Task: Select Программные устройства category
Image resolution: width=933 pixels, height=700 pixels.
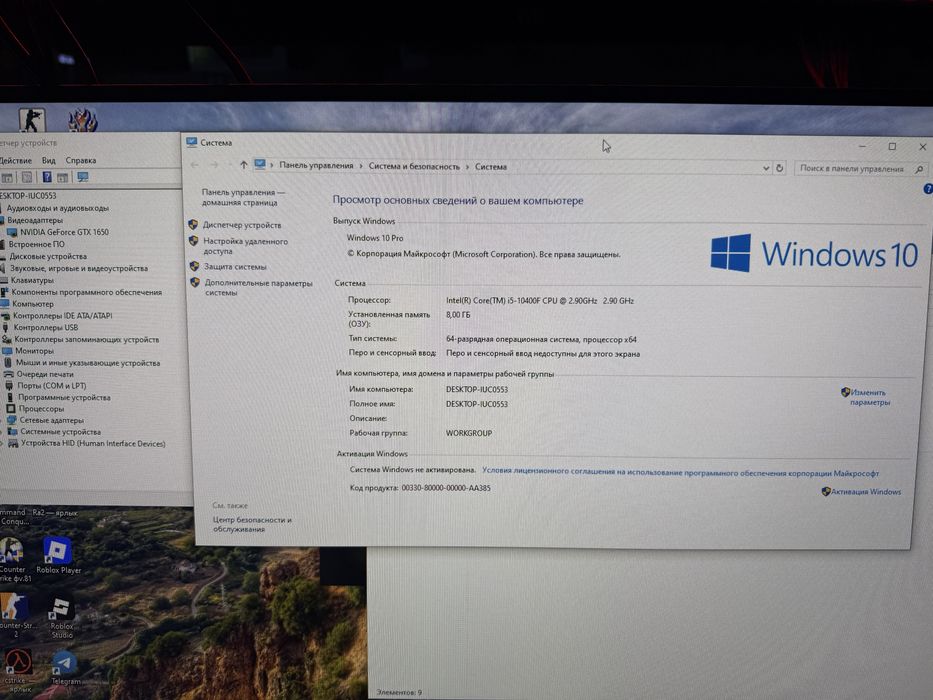Action: point(64,397)
